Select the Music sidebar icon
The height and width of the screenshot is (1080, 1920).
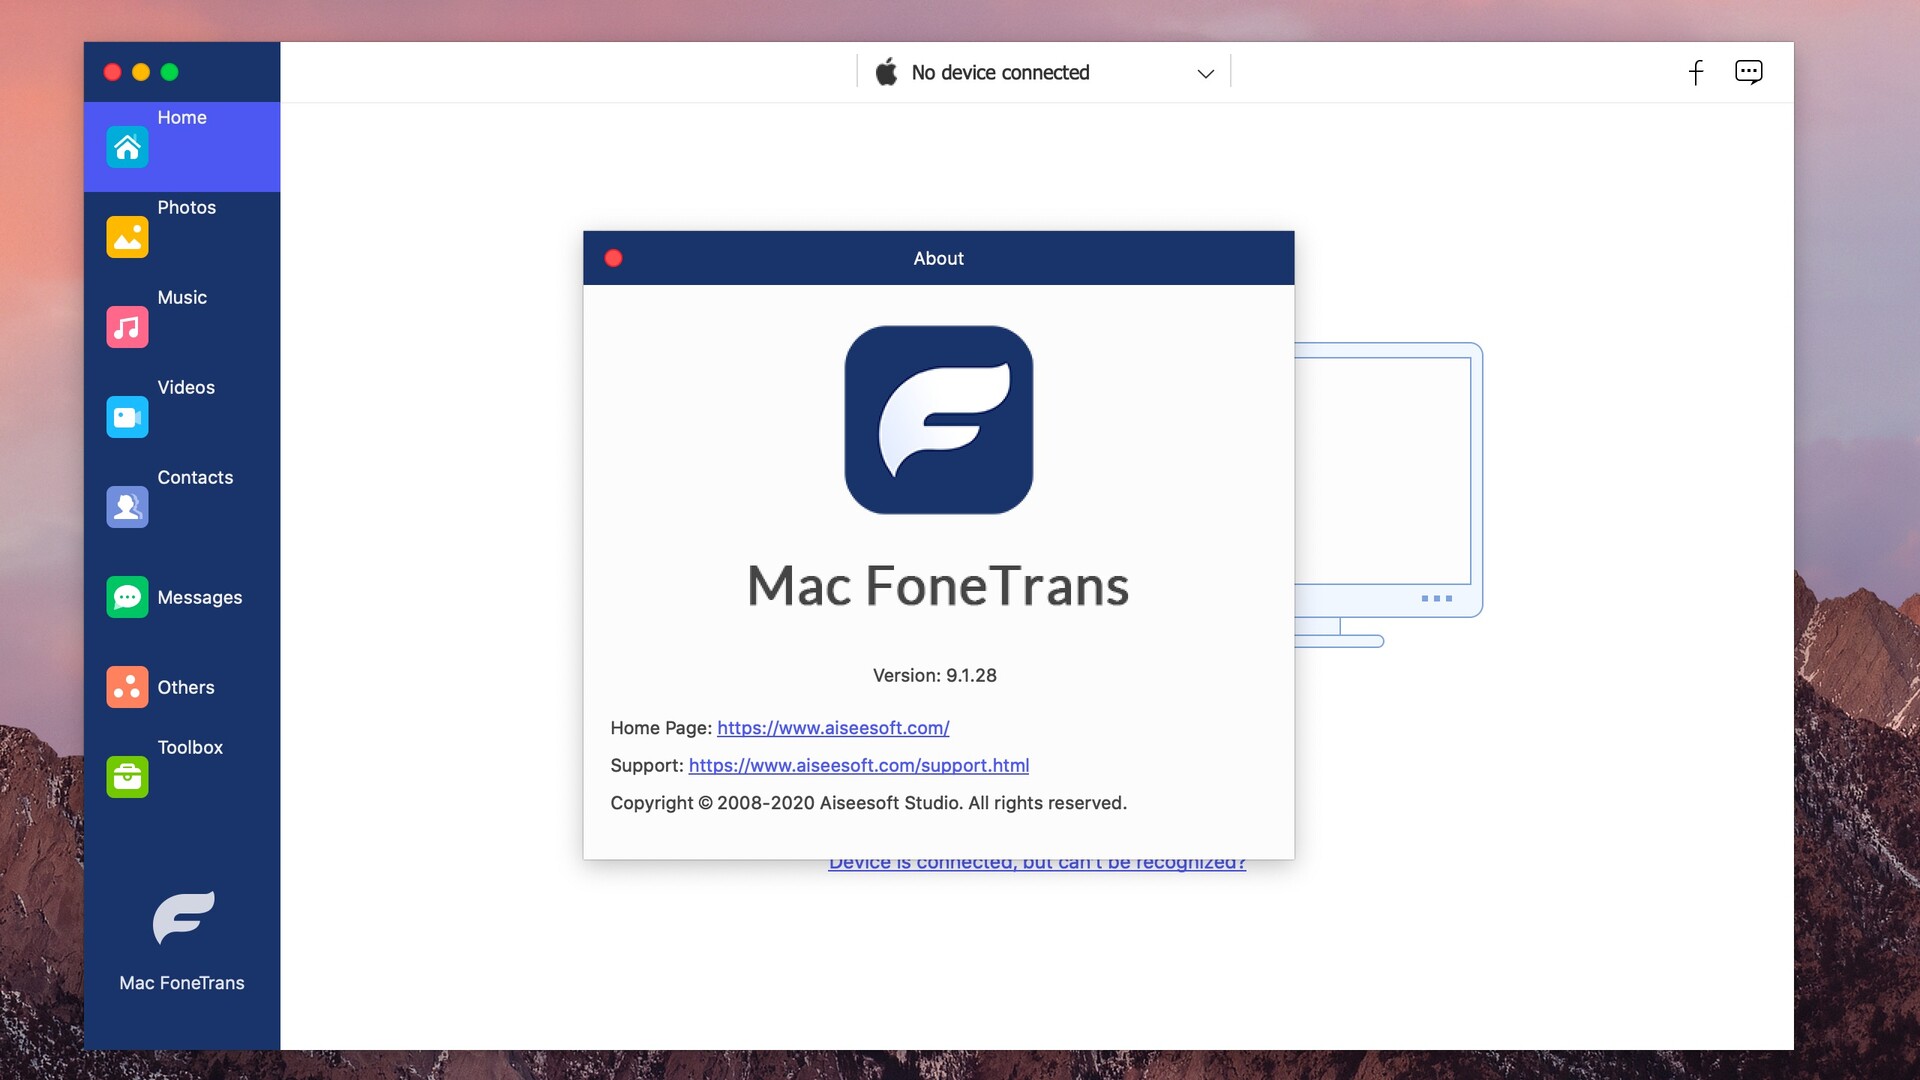click(x=127, y=327)
